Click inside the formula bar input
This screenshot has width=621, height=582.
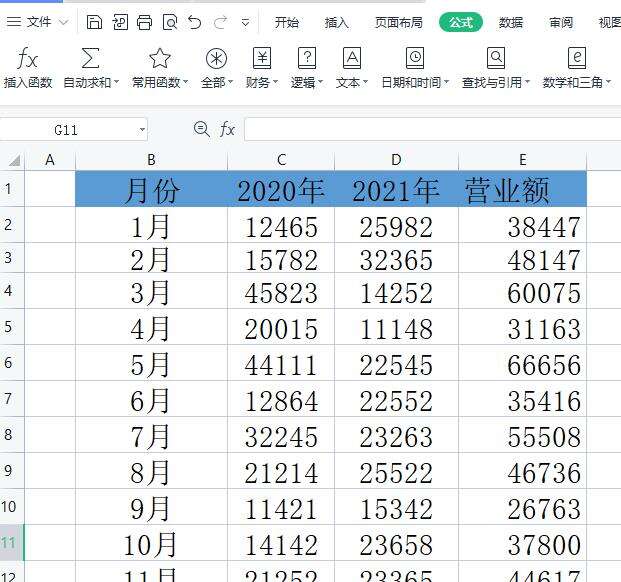432,129
